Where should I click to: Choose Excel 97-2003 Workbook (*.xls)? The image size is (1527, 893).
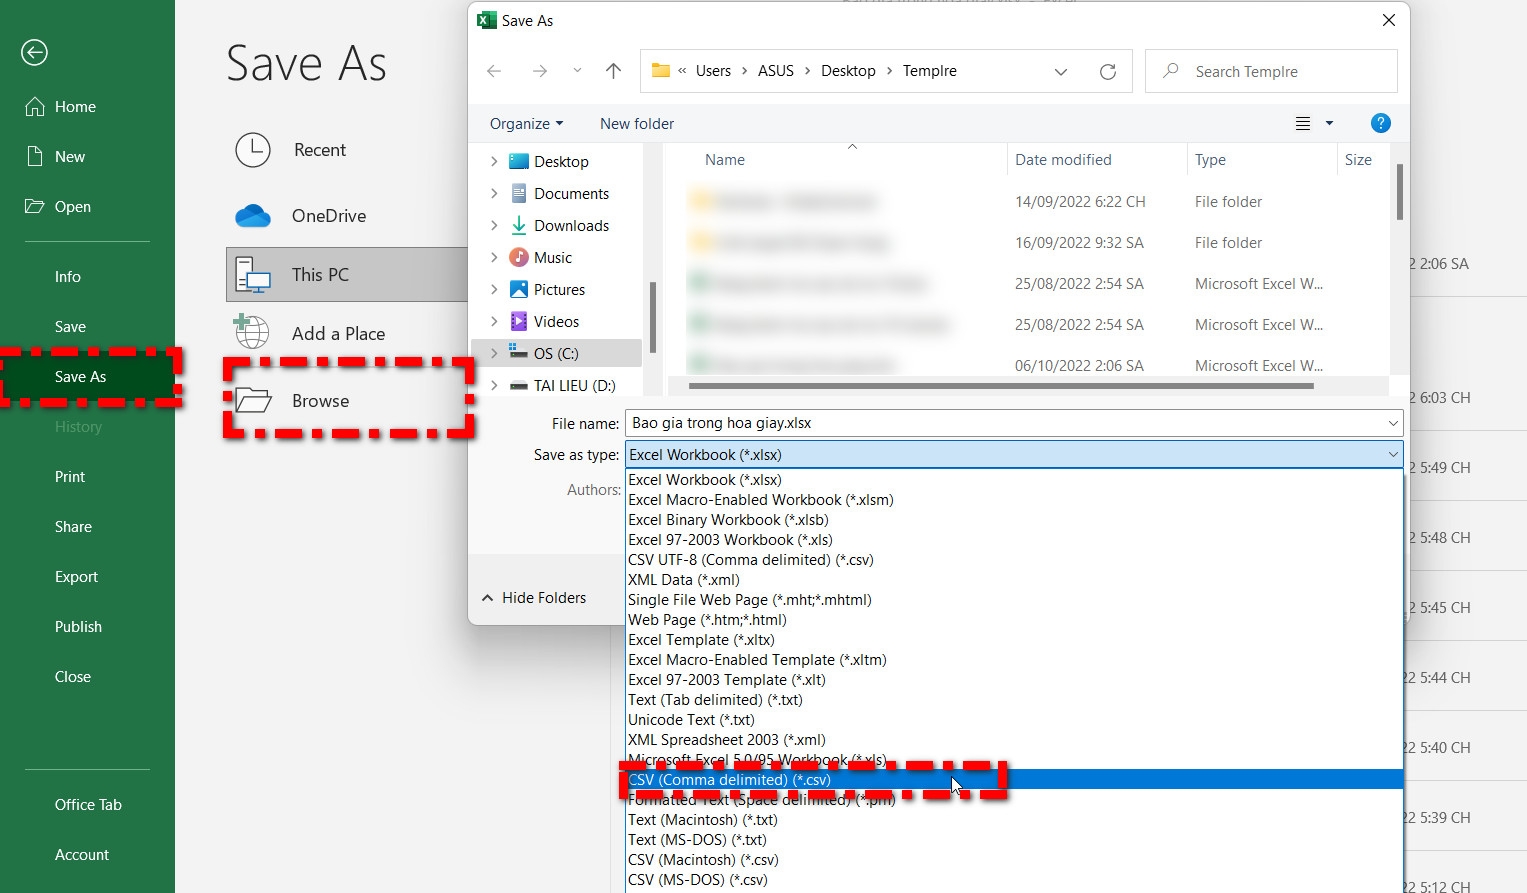pyautogui.click(x=1014, y=540)
